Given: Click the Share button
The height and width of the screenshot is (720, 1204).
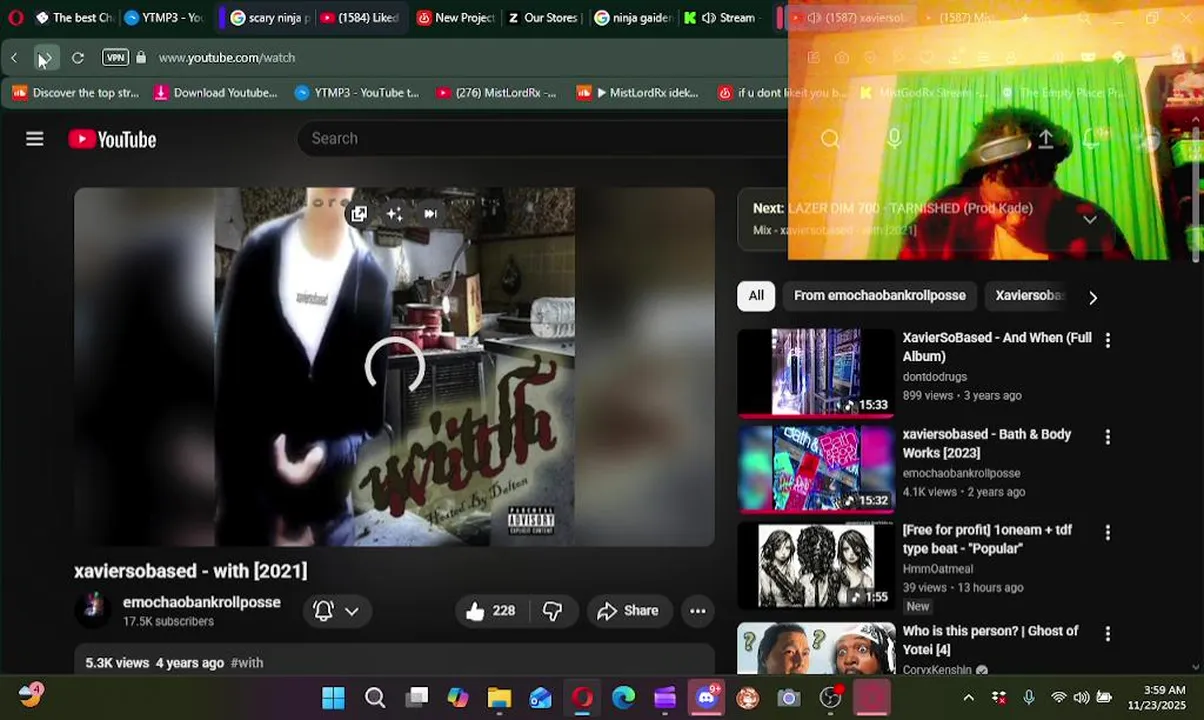Looking at the screenshot, I should [627, 611].
